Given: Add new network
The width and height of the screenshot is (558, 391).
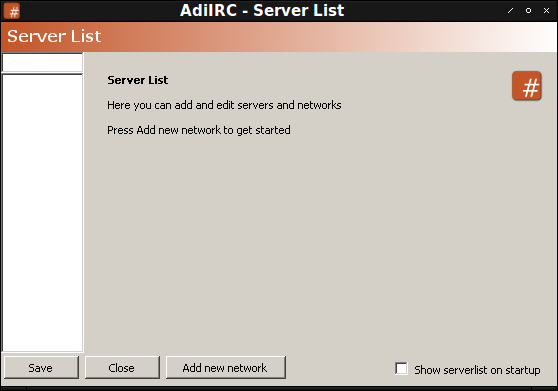Looking at the screenshot, I should point(226,368).
